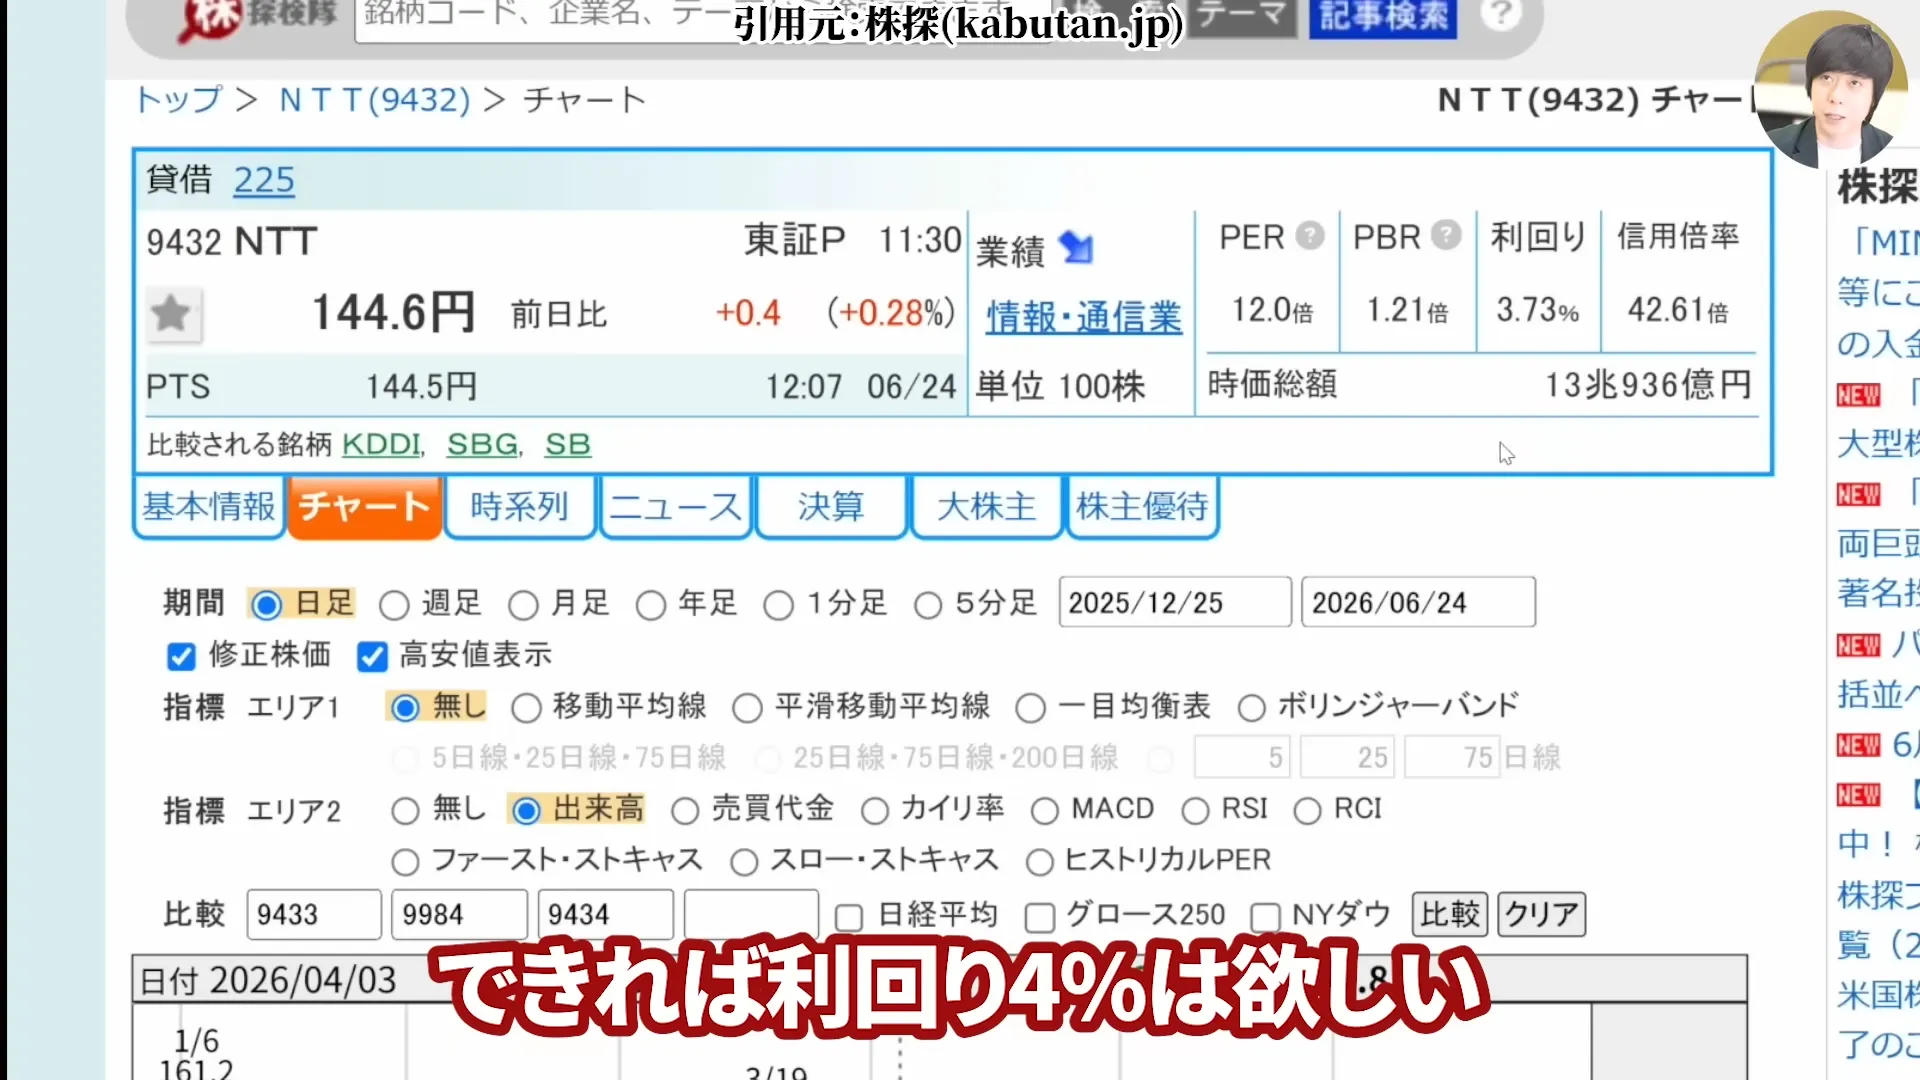Open the チャート tab
1920x1080 pixels.
click(365, 507)
